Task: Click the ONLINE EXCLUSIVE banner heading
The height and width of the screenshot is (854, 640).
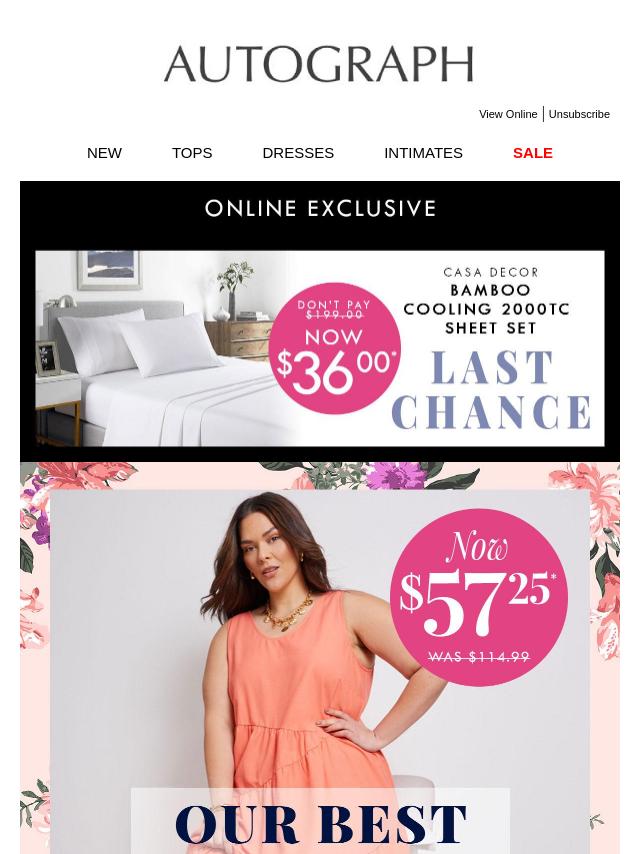Action: click(x=320, y=209)
